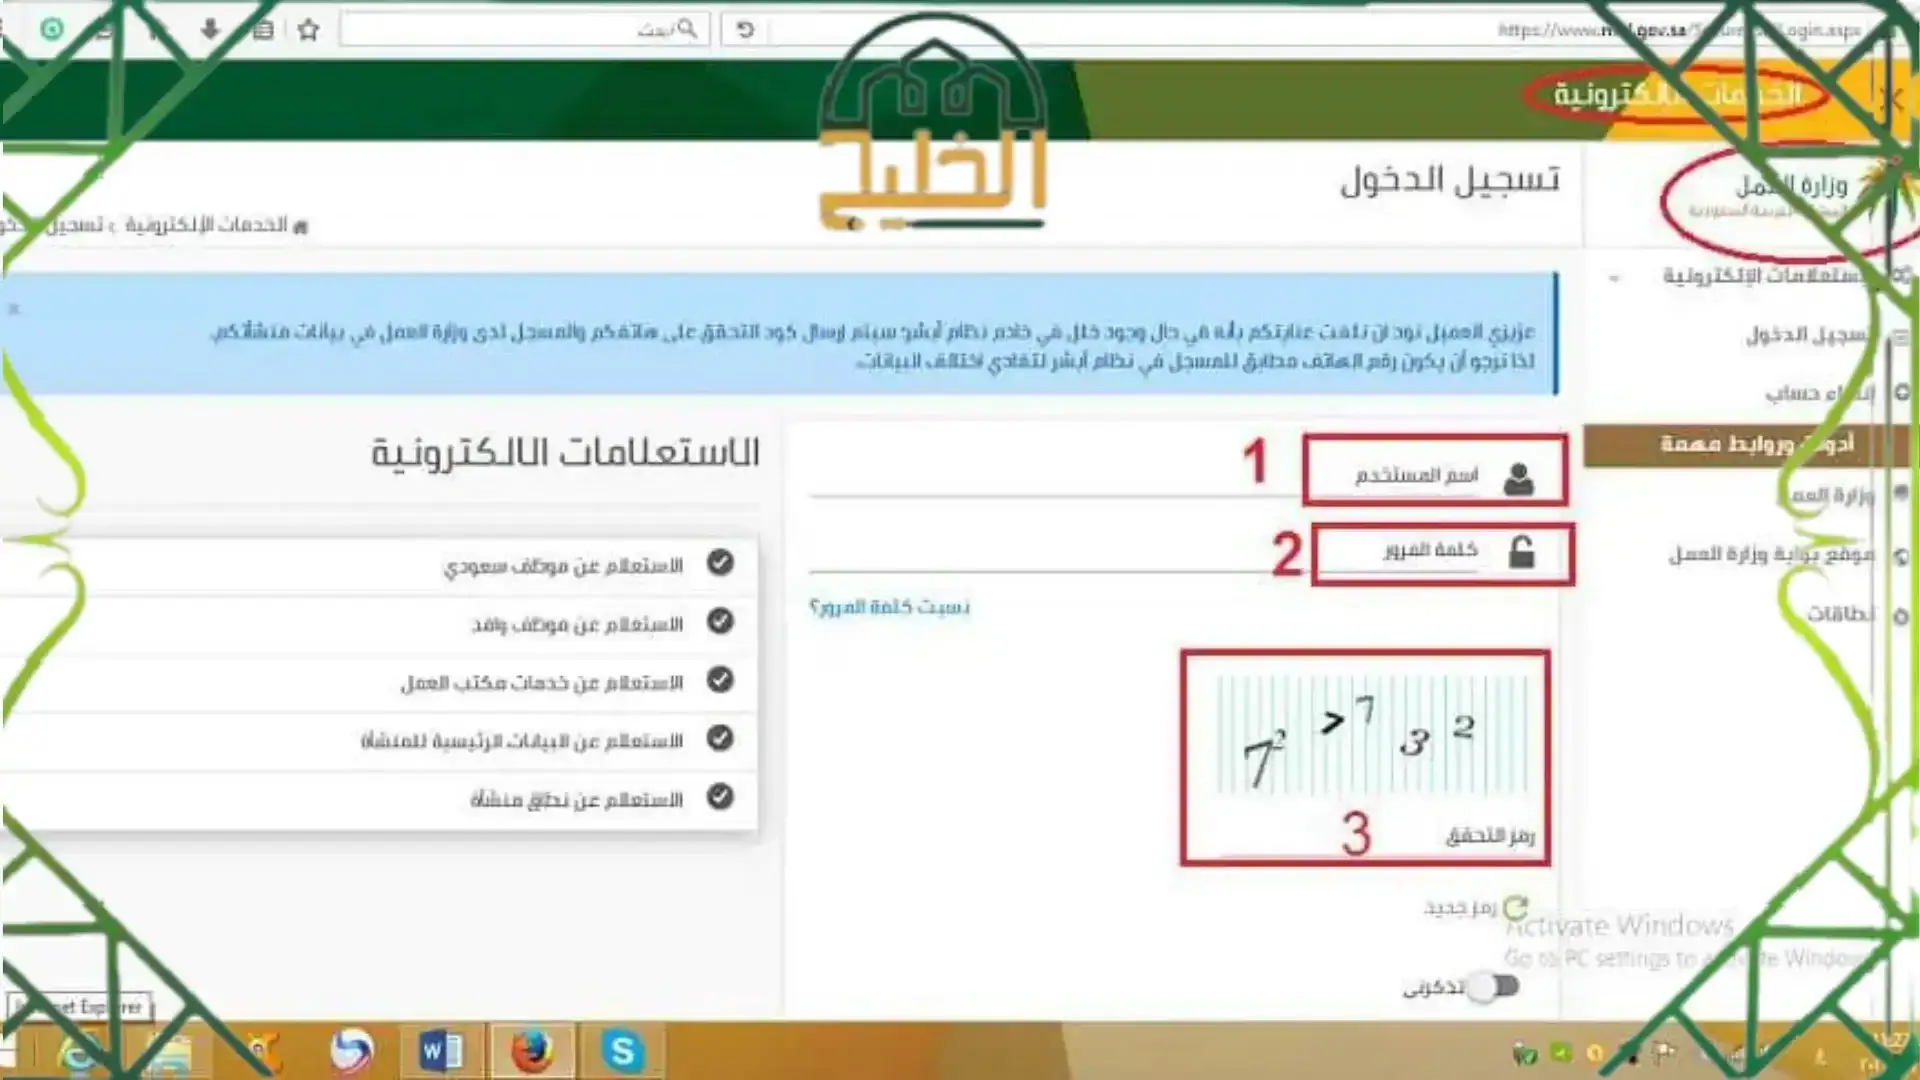Select الاستعلام عن موظف وافد row
The height and width of the screenshot is (1080, 1920).
(x=380, y=625)
